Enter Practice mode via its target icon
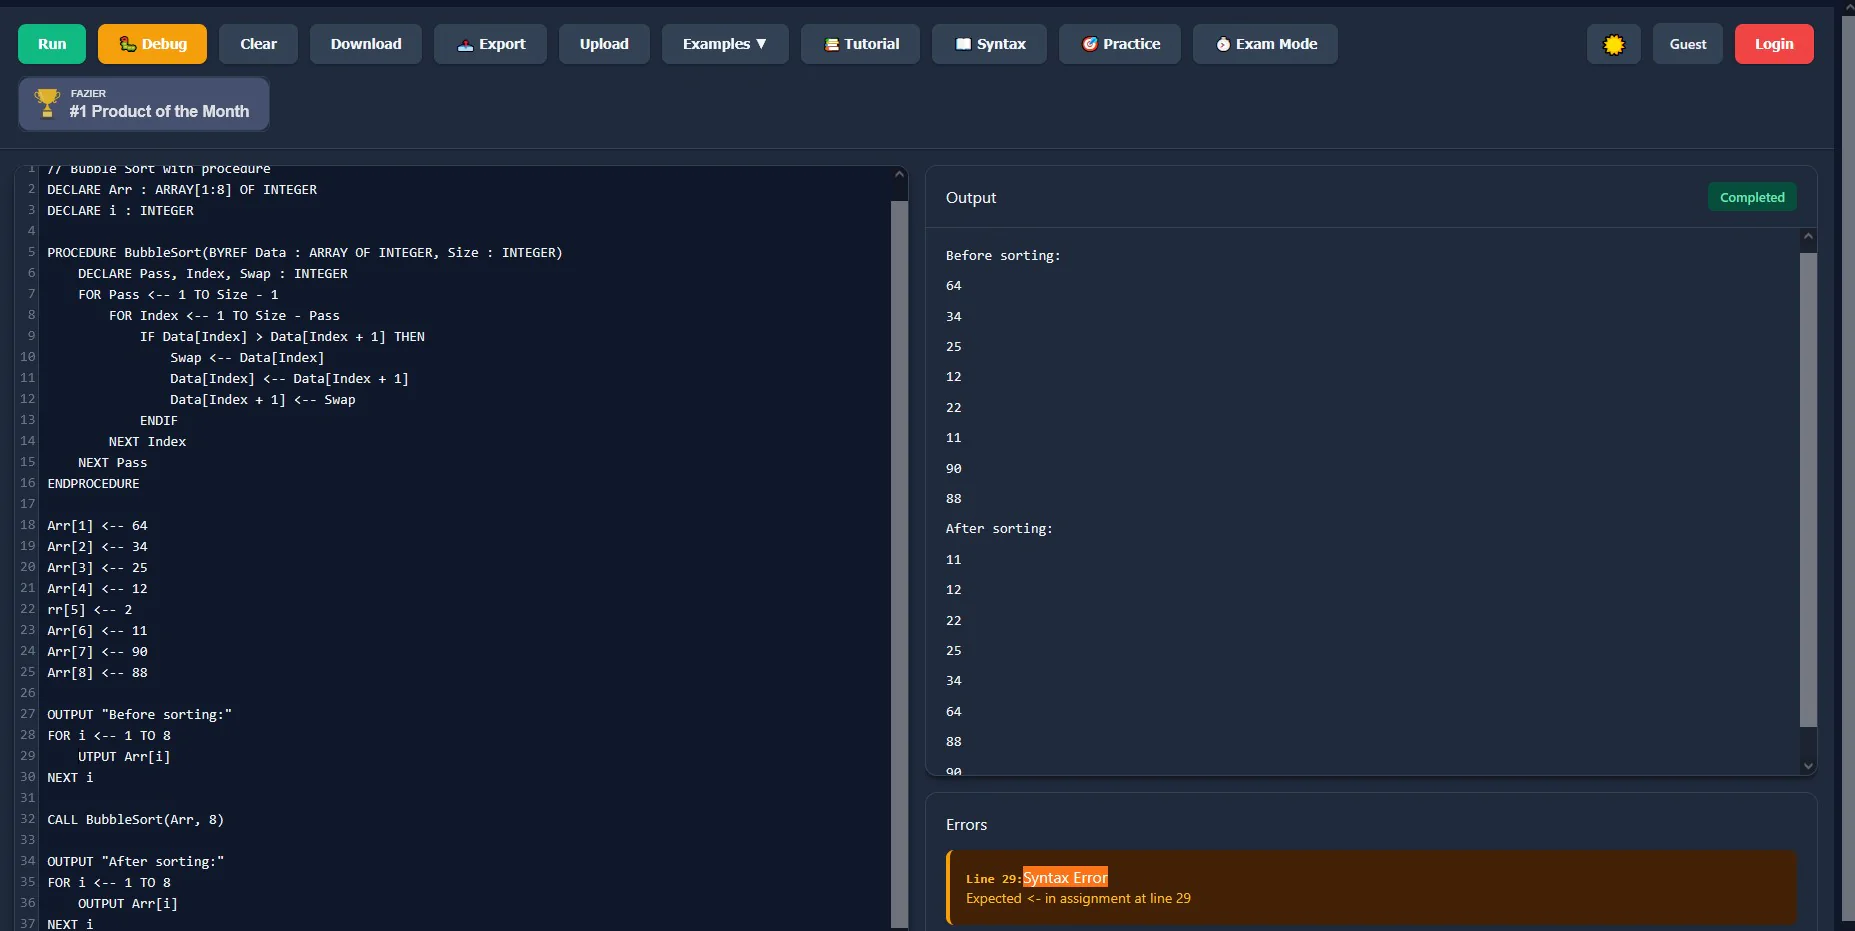The width and height of the screenshot is (1855, 931). point(1090,44)
